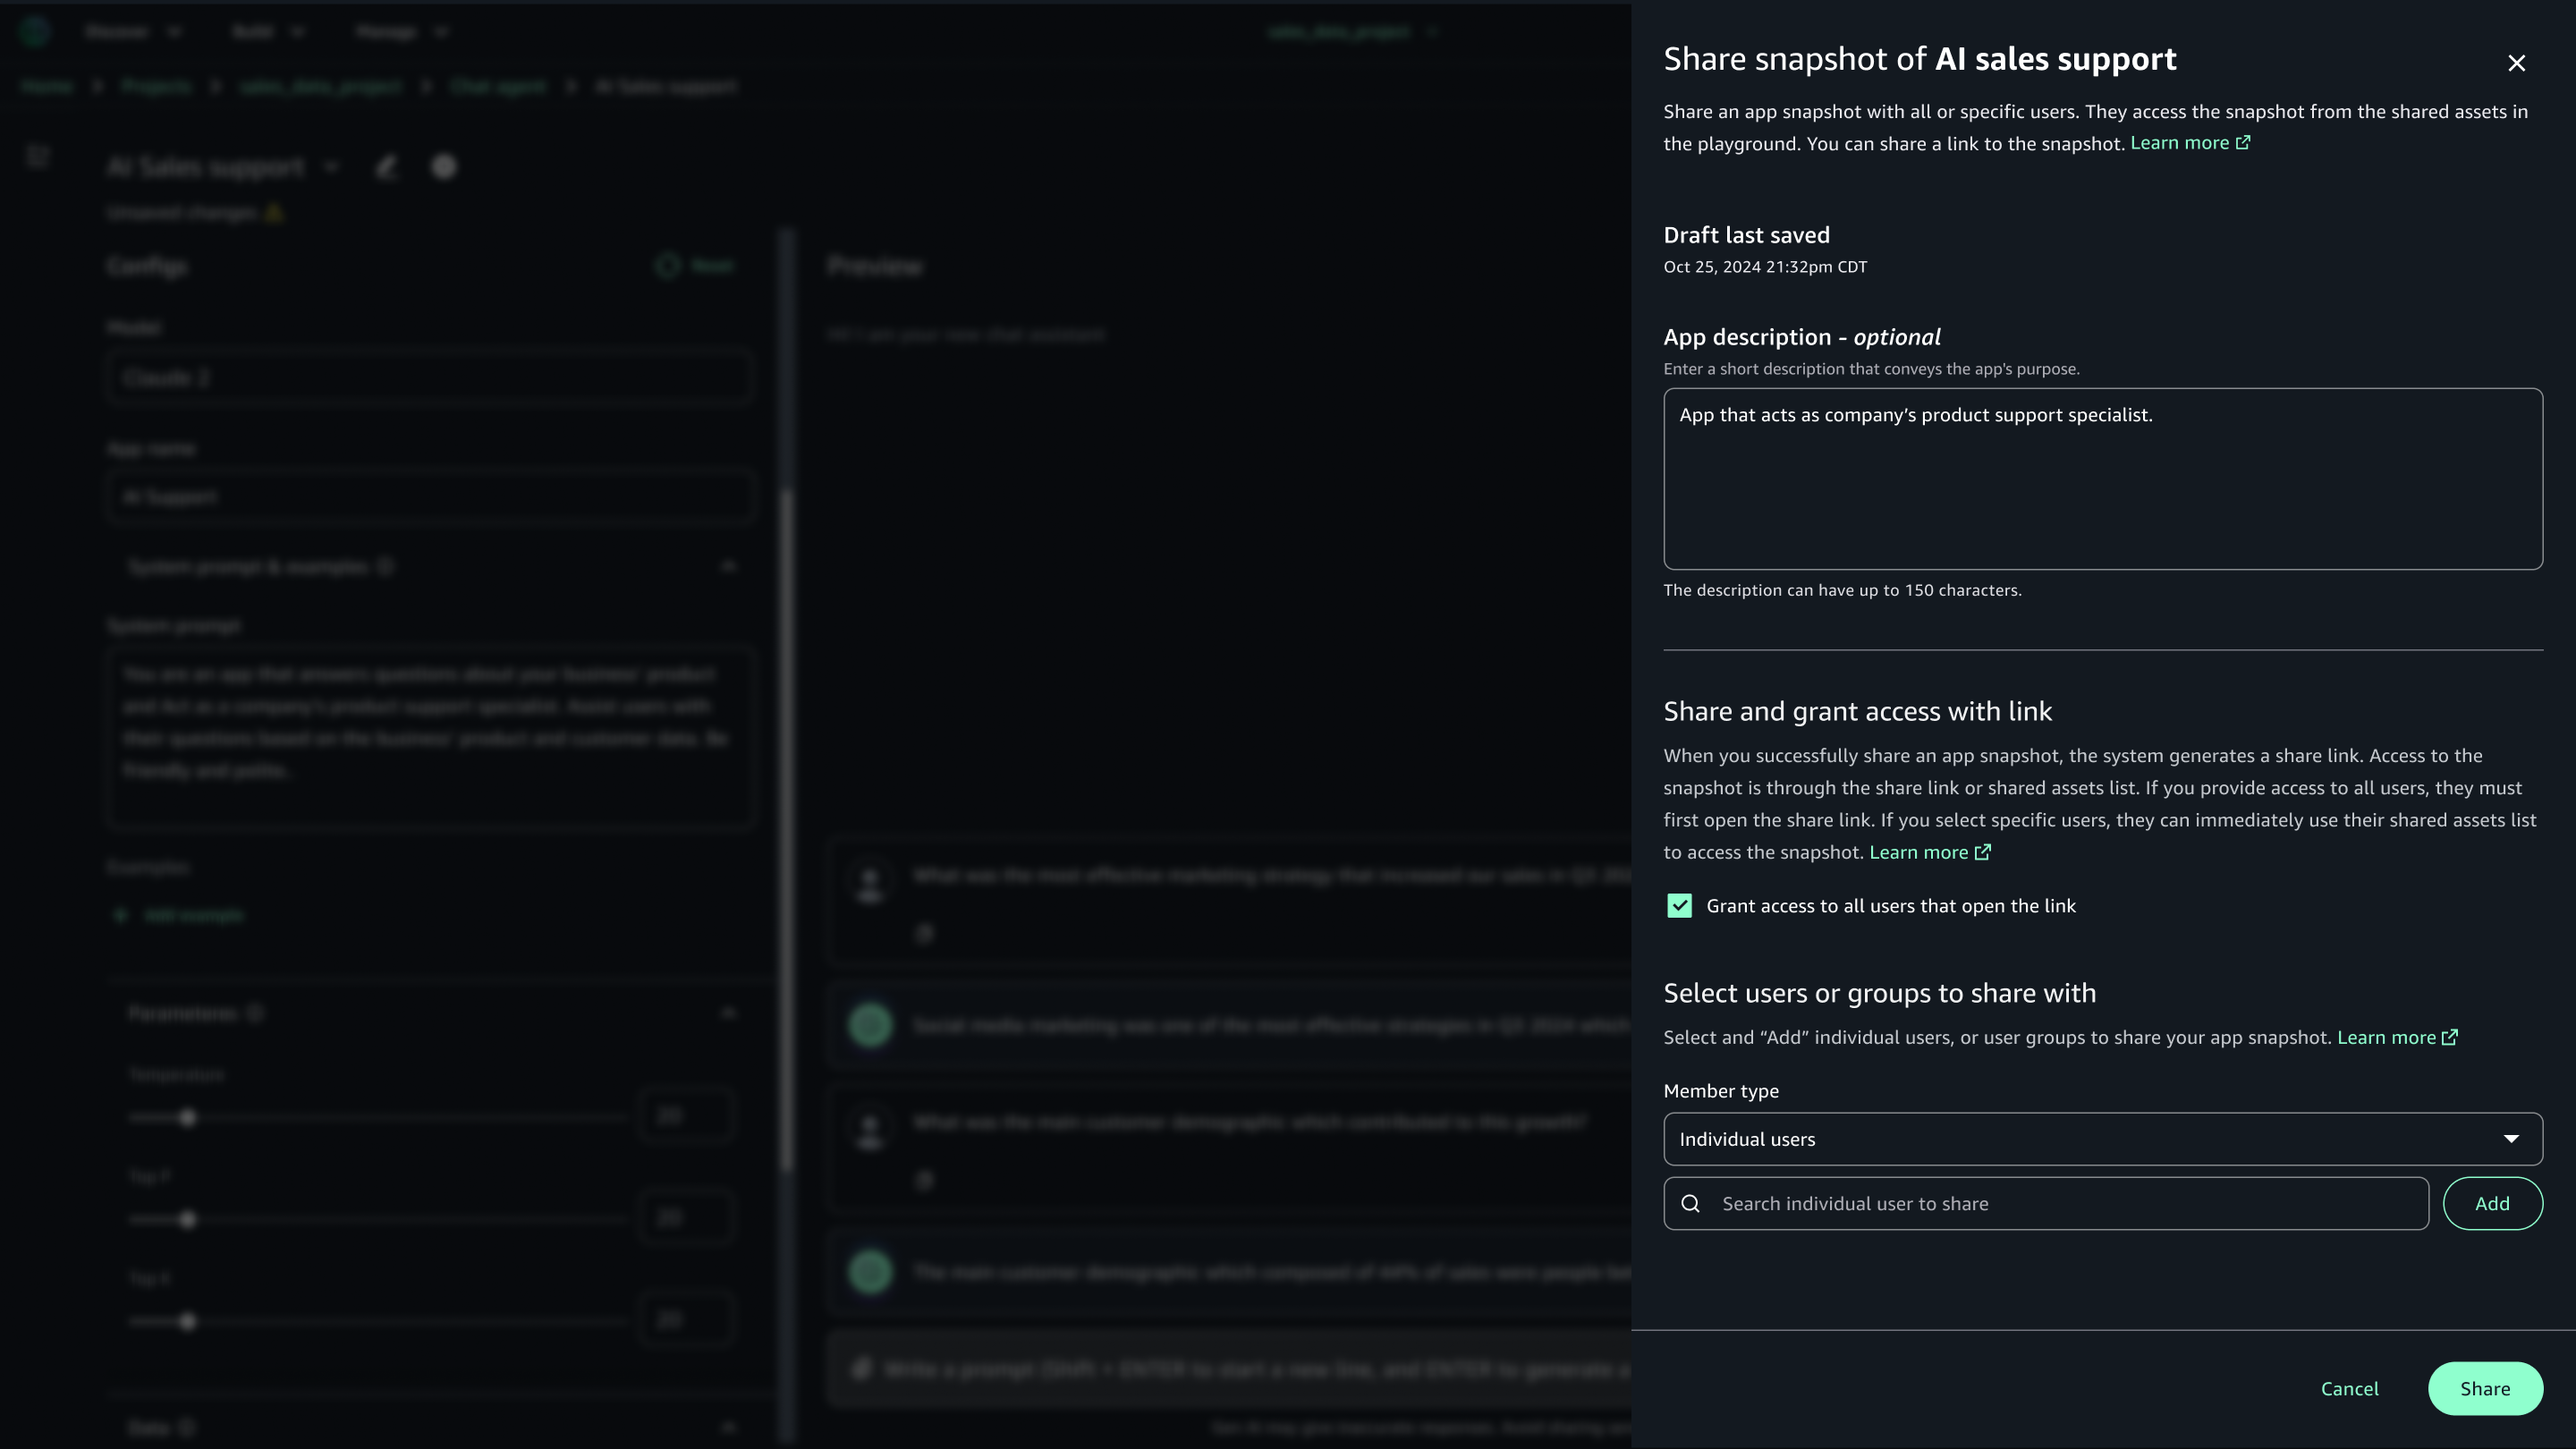
Task: Uncheck Grant access to all users option
Action: pos(1679,905)
